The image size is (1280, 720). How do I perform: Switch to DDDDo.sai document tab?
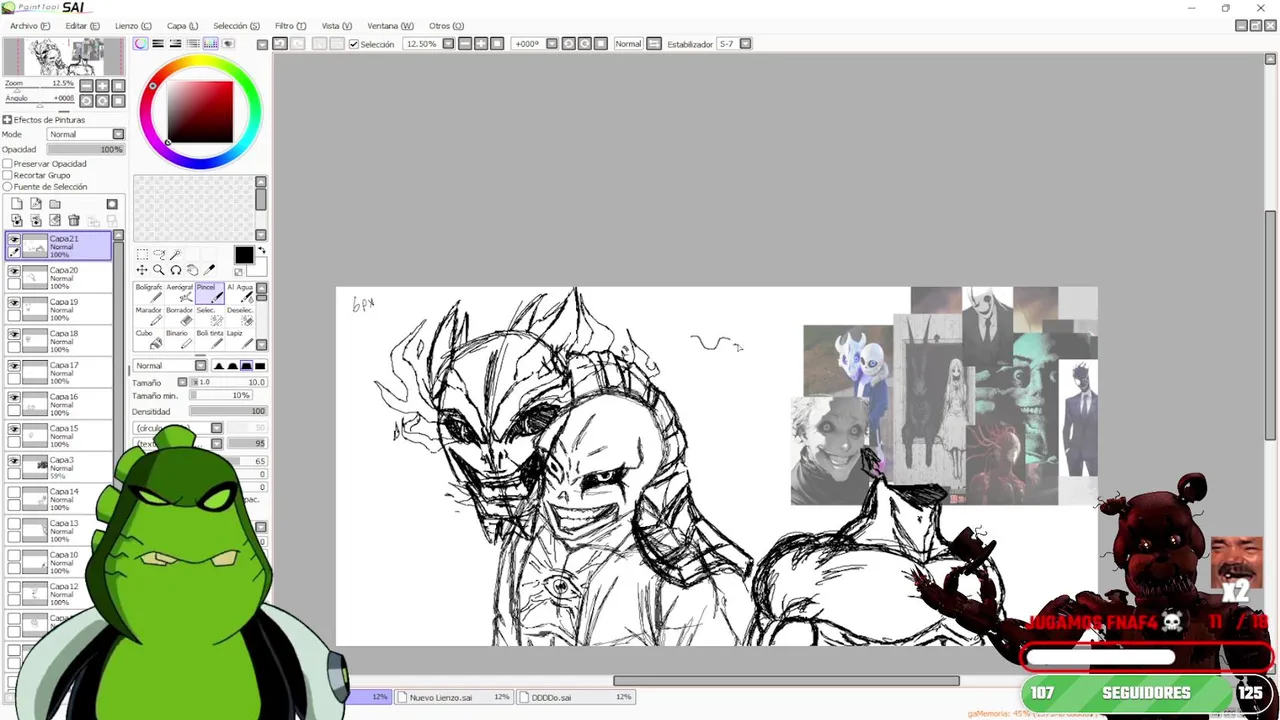tap(577, 697)
